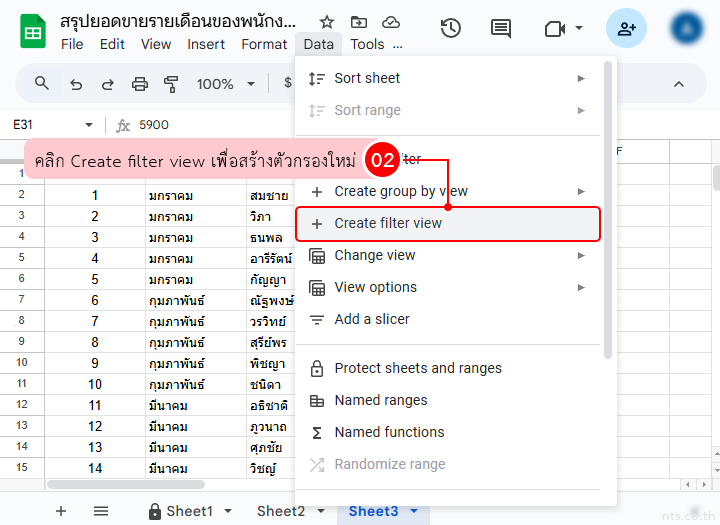Open the 100% zoom dropdown

point(223,84)
